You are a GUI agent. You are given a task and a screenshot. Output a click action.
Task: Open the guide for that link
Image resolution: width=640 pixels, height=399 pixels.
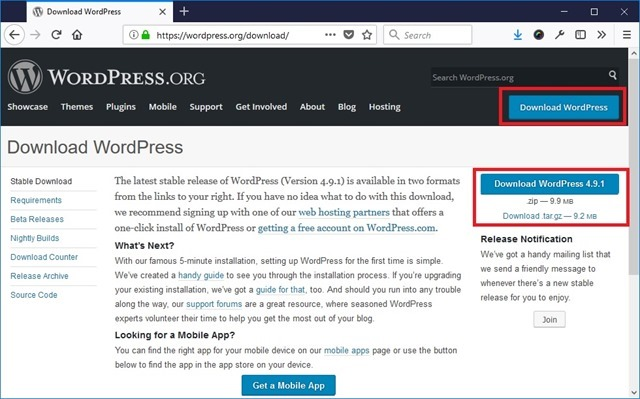tap(280, 290)
